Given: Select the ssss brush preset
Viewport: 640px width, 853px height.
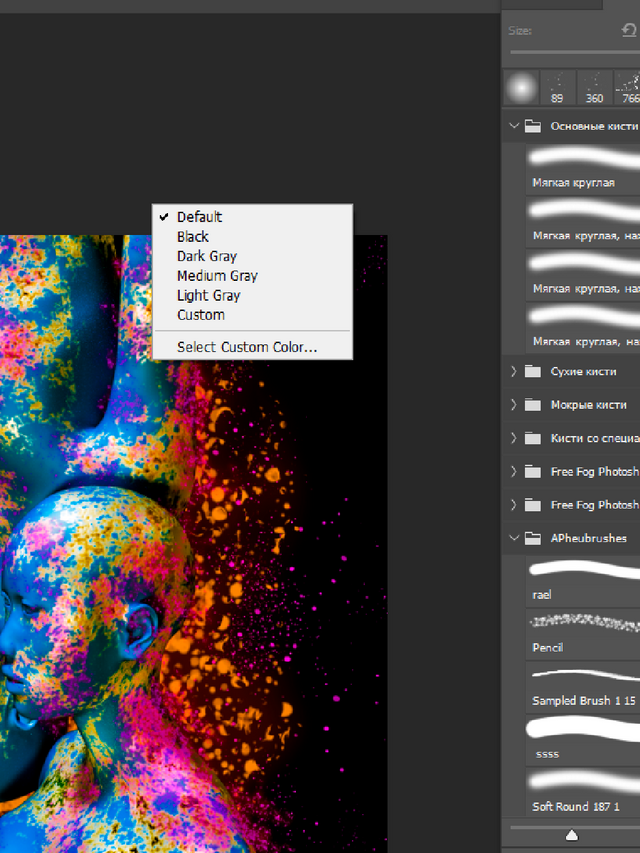Looking at the screenshot, I should [x=583, y=740].
